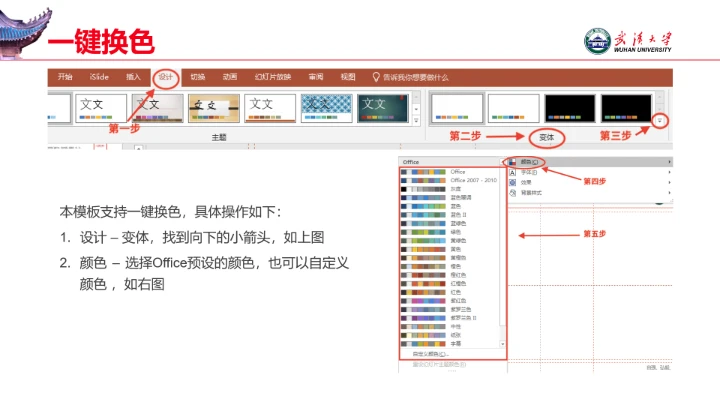Choose the Office 2007 - 2010 colors

point(449,180)
